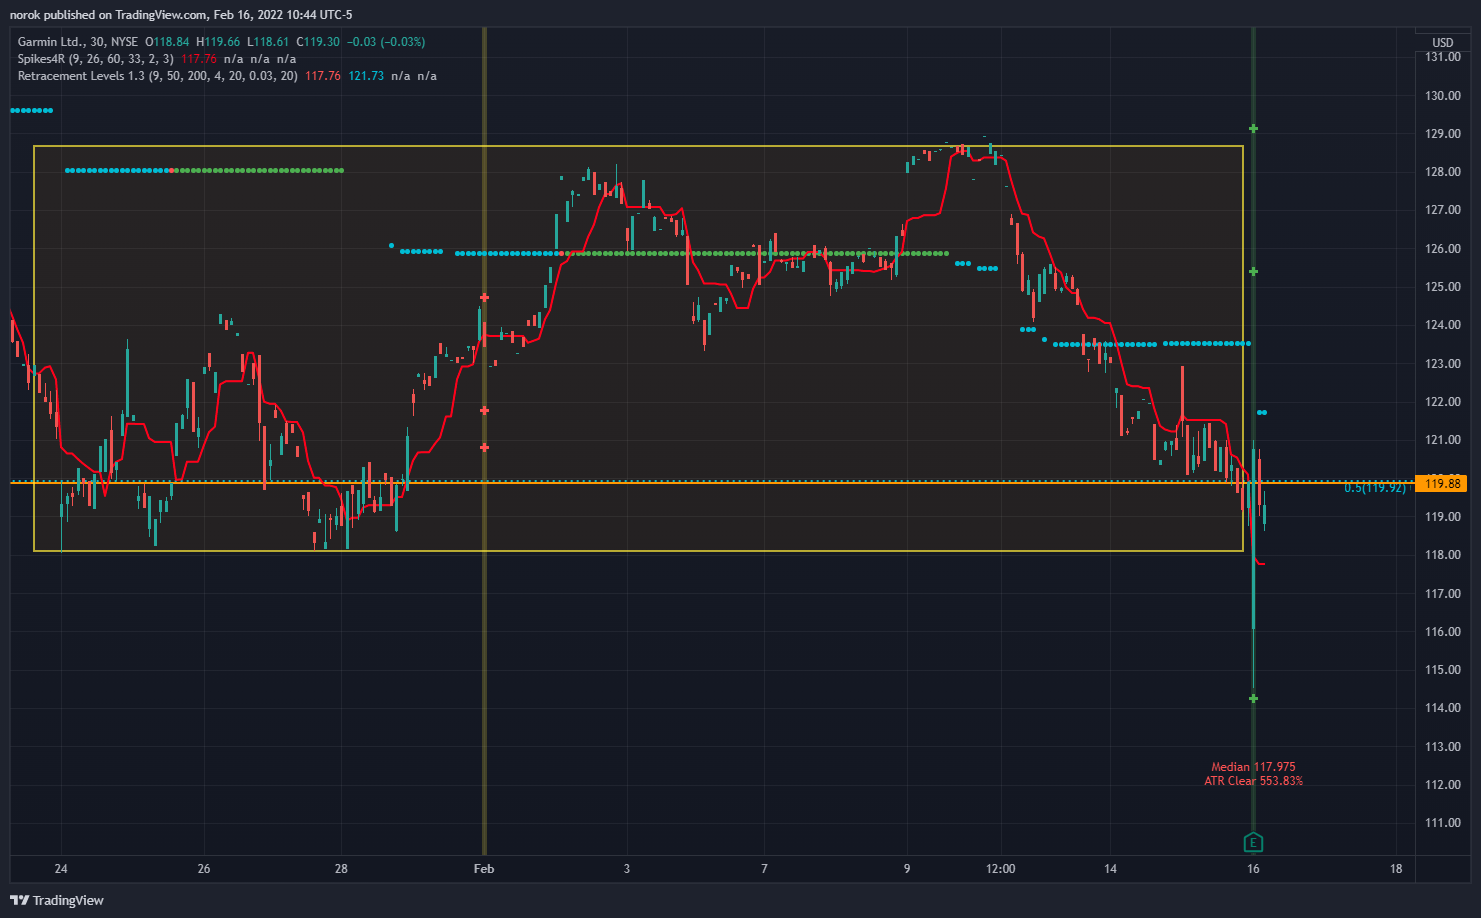Select the Retracement Levels 1.3 indicator legend
Screen dimensions: 1481x918
(157, 76)
